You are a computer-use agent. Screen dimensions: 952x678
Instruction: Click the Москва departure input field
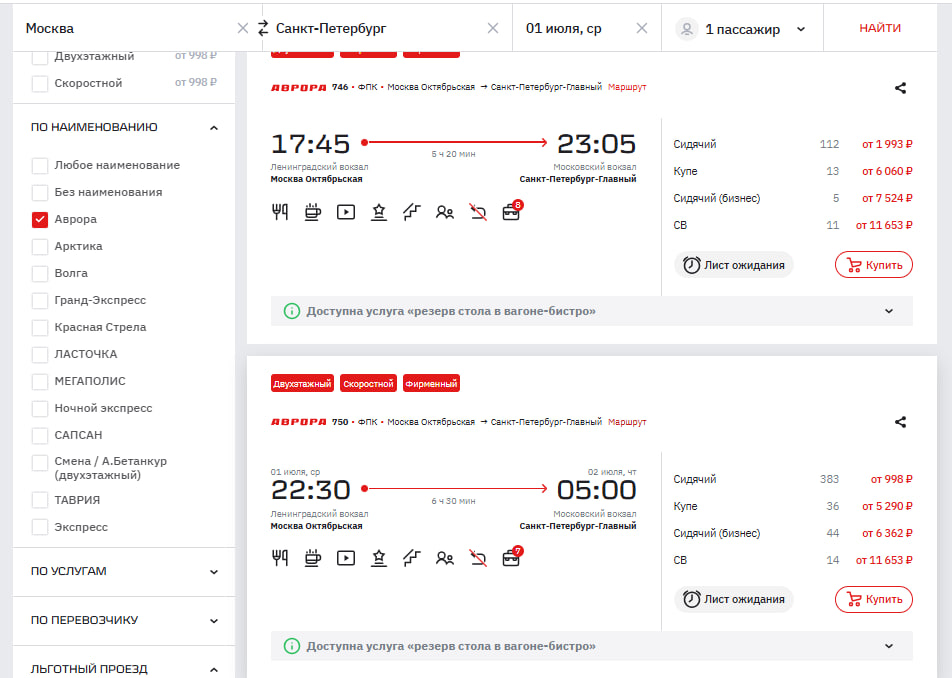pos(124,29)
